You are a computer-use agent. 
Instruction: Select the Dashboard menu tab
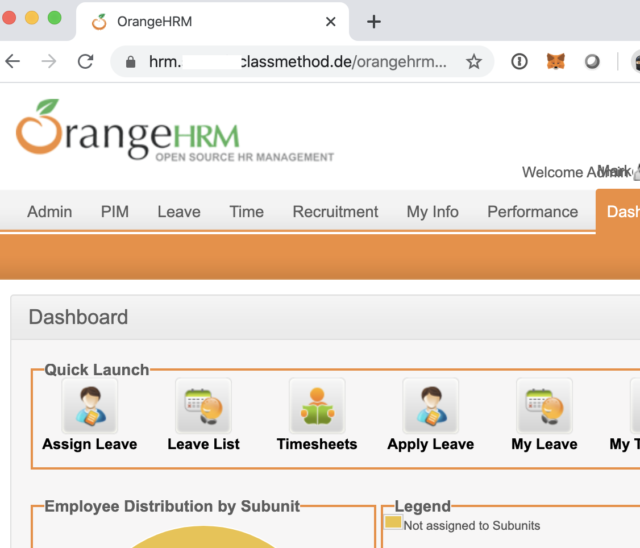[618, 212]
